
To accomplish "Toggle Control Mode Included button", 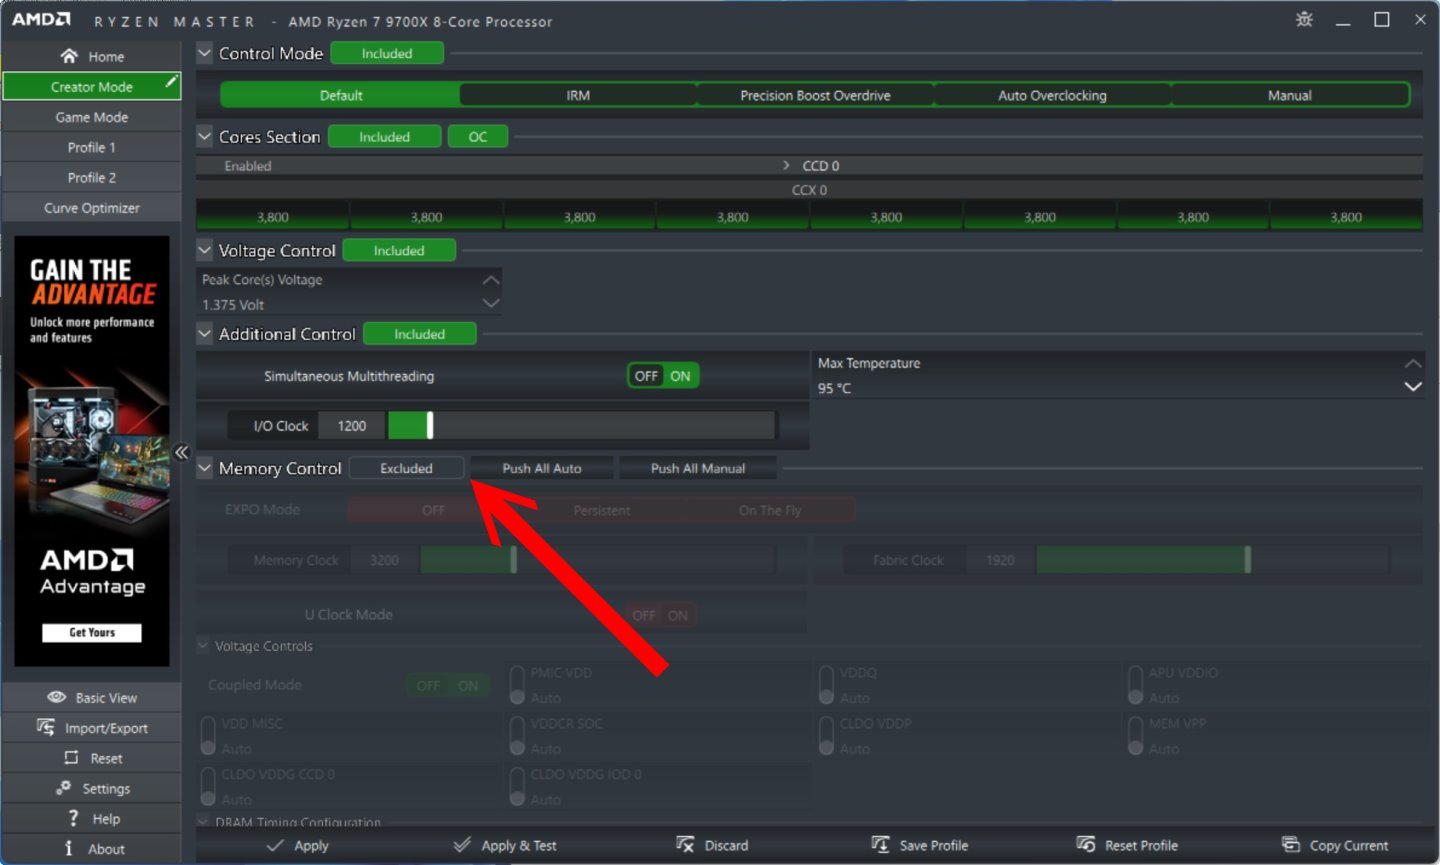I will pyautogui.click(x=387, y=53).
